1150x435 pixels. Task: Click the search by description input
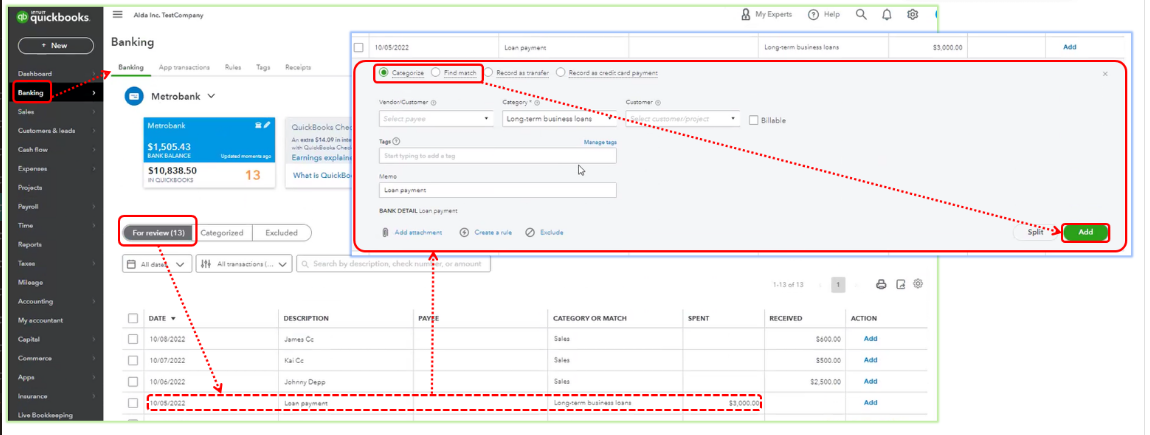pyautogui.click(x=394, y=264)
